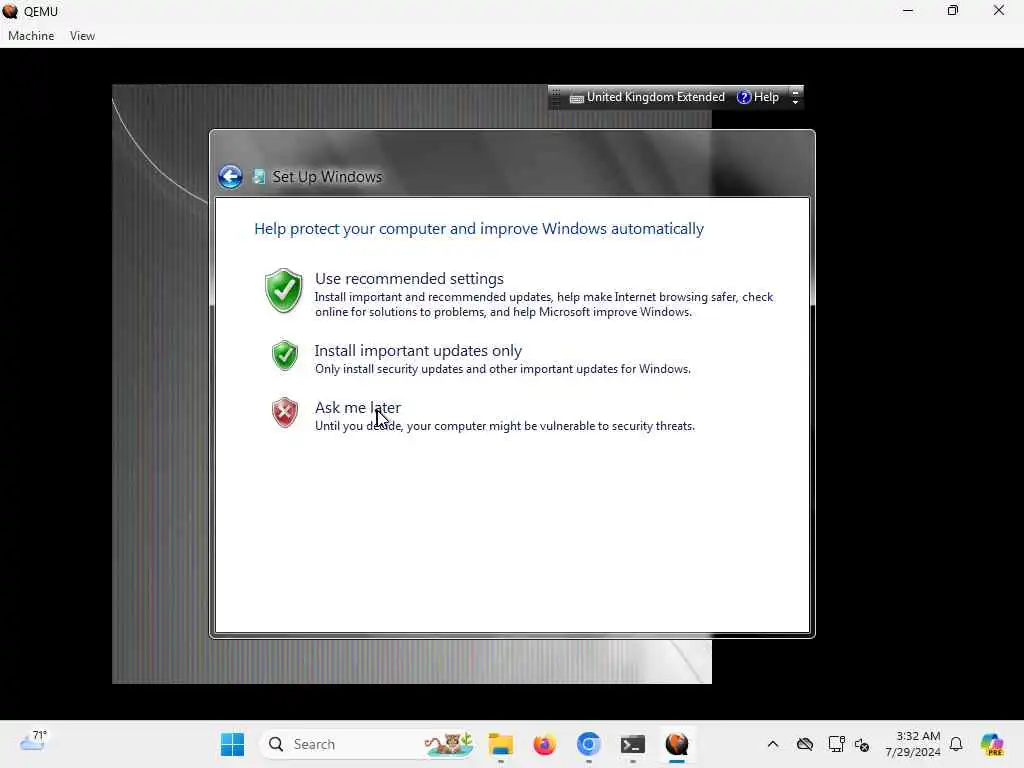The width and height of the screenshot is (1024, 768).
Task: Open the language bar options arrow
Action: pyautogui.click(x=795, y=97)
